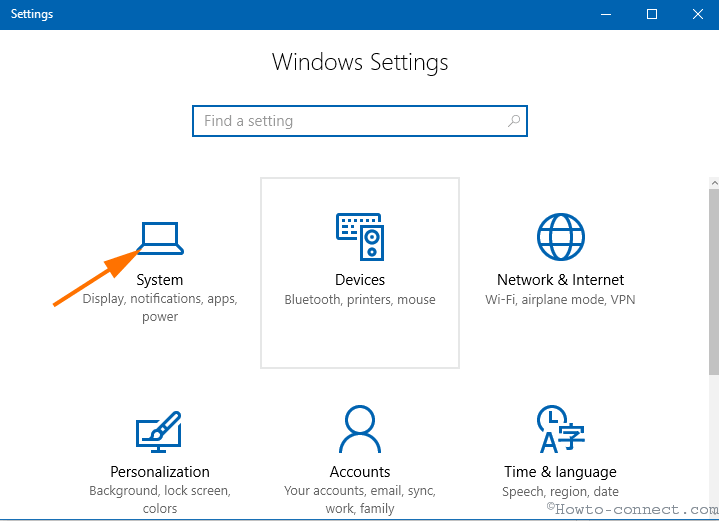Click the Find a setting search box
This screenshot has height=522, width=719.
click(x=360, y=121)
